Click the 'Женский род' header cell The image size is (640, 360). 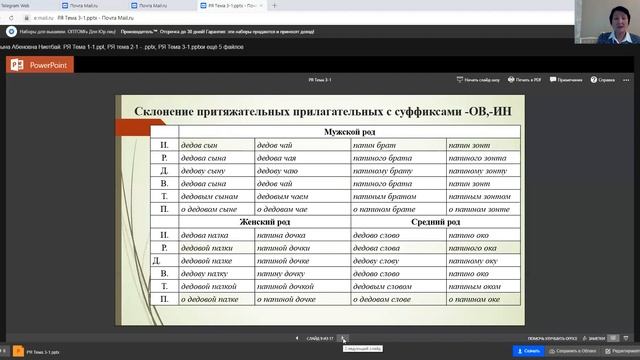(264, 222)
